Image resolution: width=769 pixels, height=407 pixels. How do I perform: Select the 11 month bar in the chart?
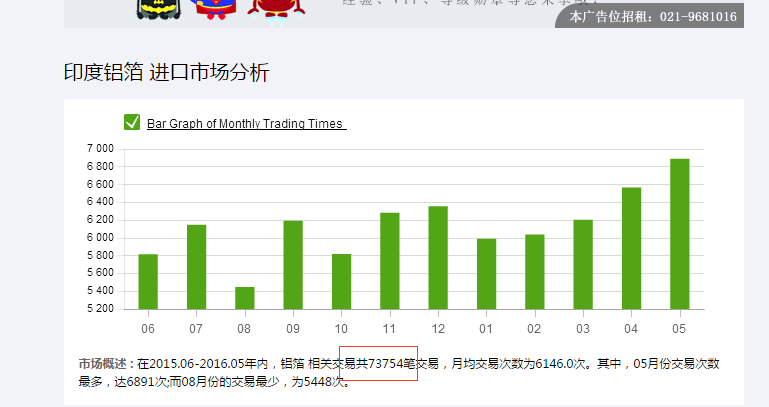pyautogui.click(x=389, y=261)
